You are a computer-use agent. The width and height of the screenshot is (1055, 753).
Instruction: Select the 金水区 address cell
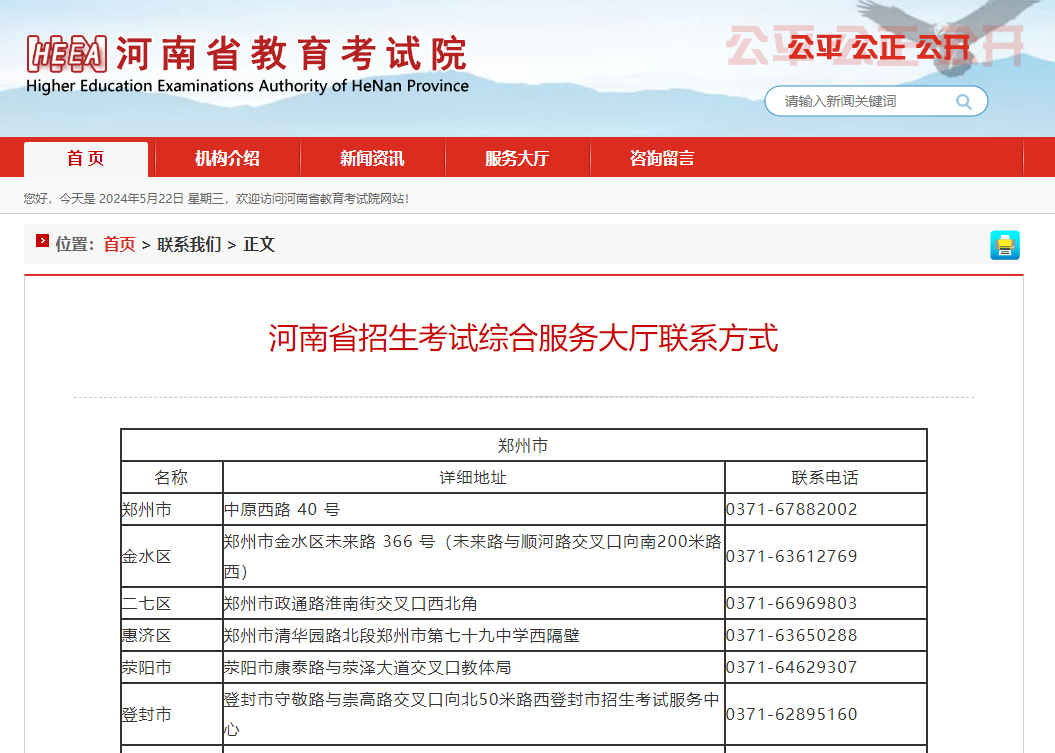point(471,555)
